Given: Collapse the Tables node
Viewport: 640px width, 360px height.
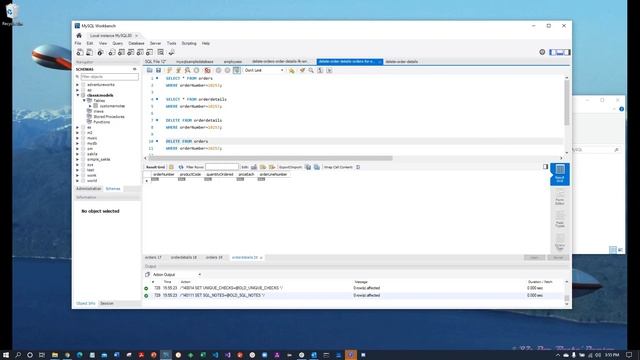Looking at the screenshot, I should (84, 100).
